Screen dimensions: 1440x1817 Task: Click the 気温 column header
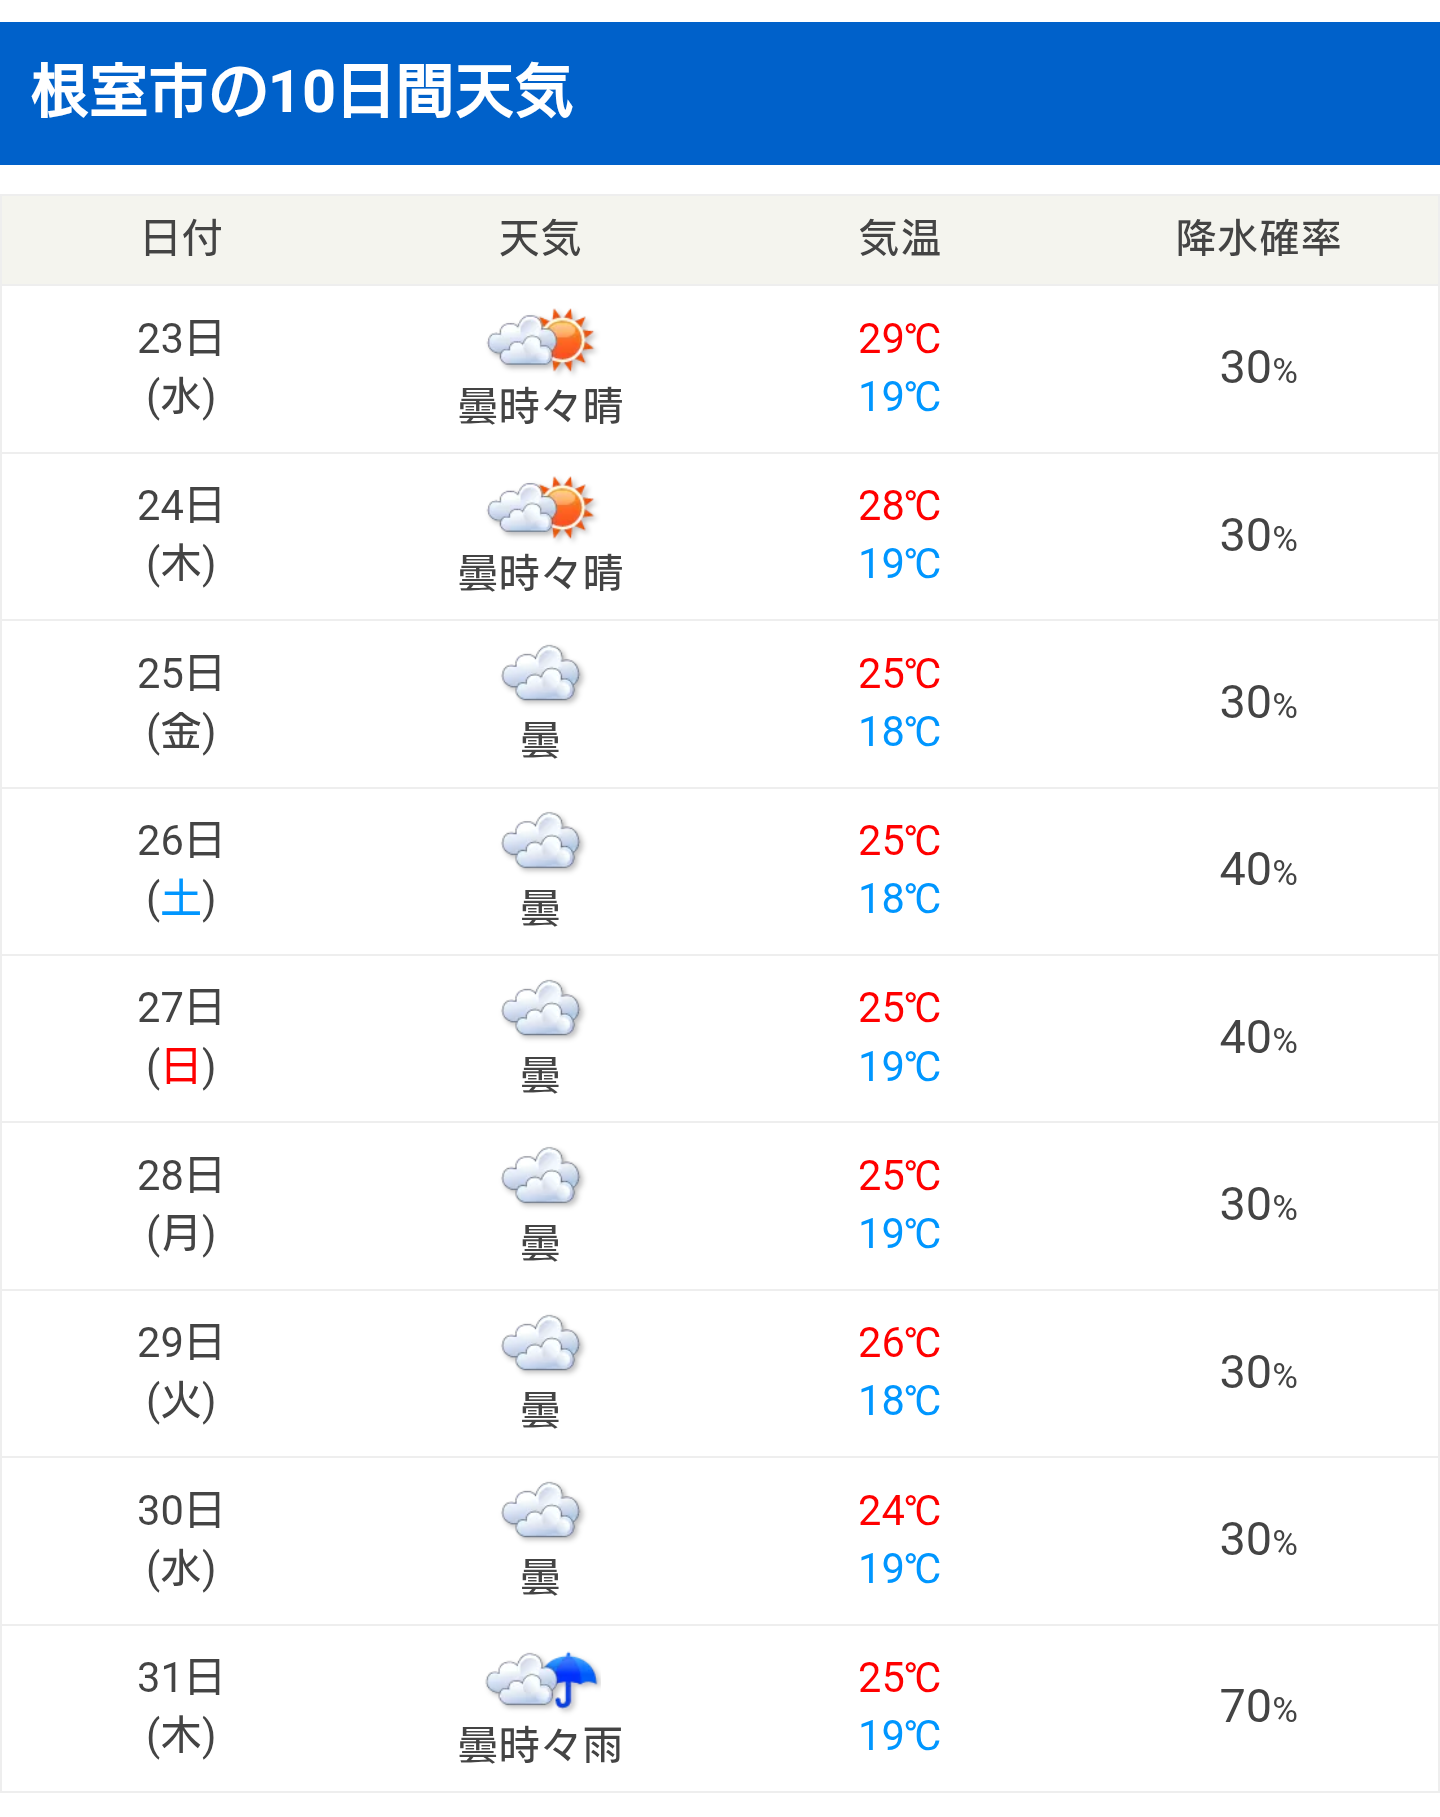pos(900,239)
